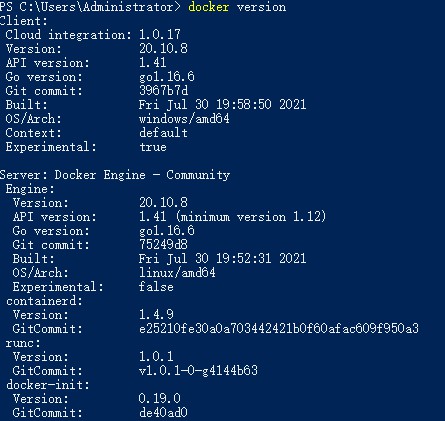The width and height of the screenshot is (445, 421).
Task: Click the yellow 'docker' command text
Action: pos(209,7)
